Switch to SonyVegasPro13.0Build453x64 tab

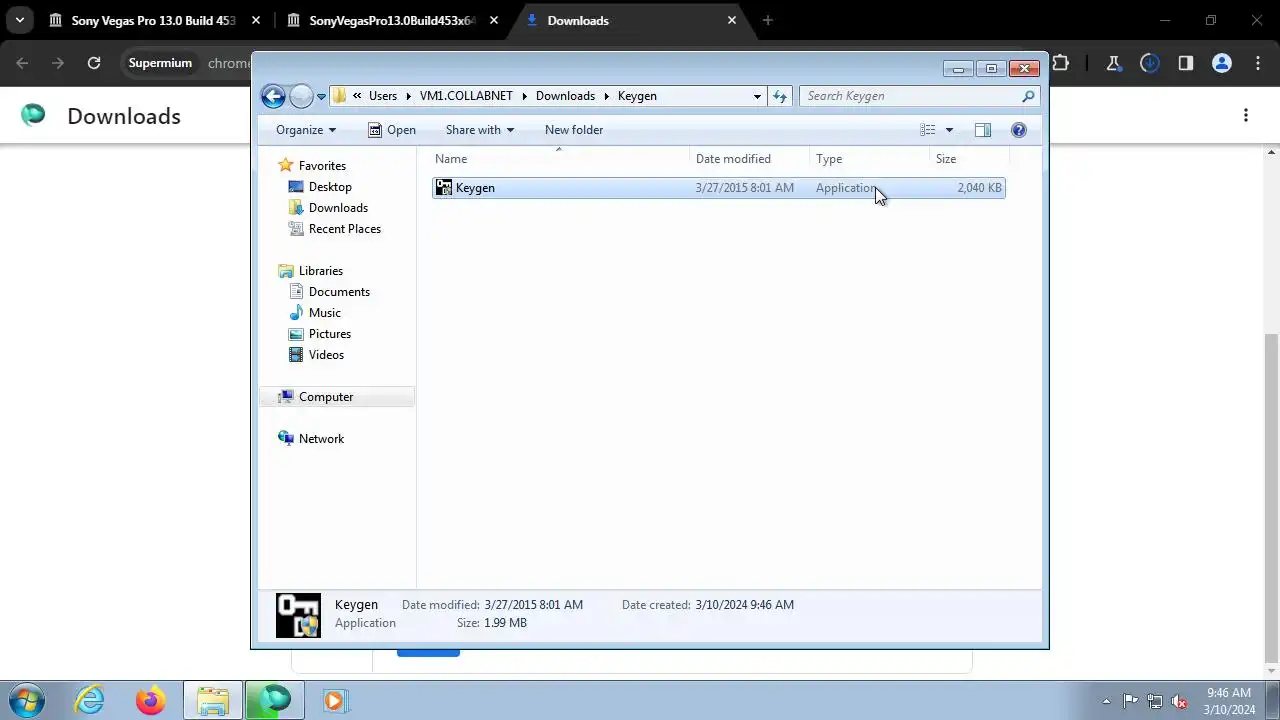(393, 20)
